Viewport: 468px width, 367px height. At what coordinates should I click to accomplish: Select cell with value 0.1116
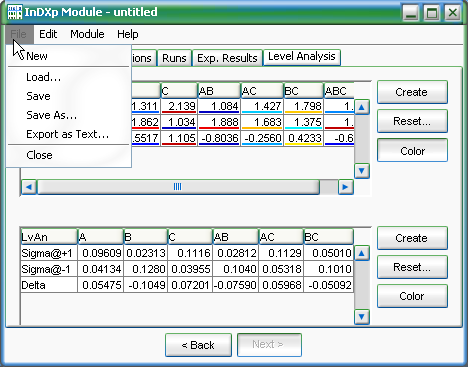[190, 253]
